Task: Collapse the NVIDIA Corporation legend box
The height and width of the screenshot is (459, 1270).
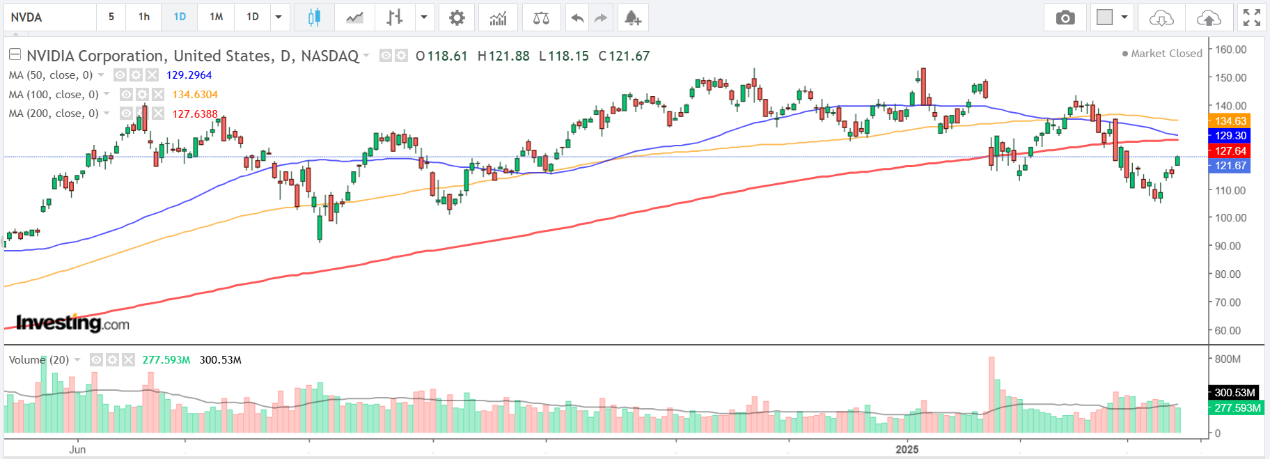Action: coord(14,56)
